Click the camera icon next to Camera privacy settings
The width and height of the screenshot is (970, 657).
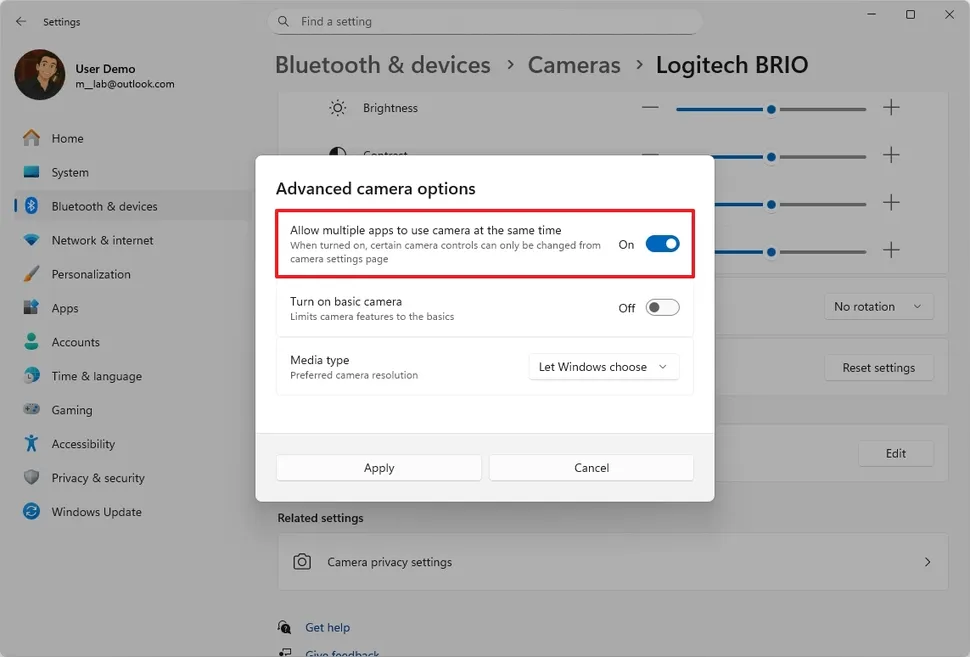coord(302,562)
